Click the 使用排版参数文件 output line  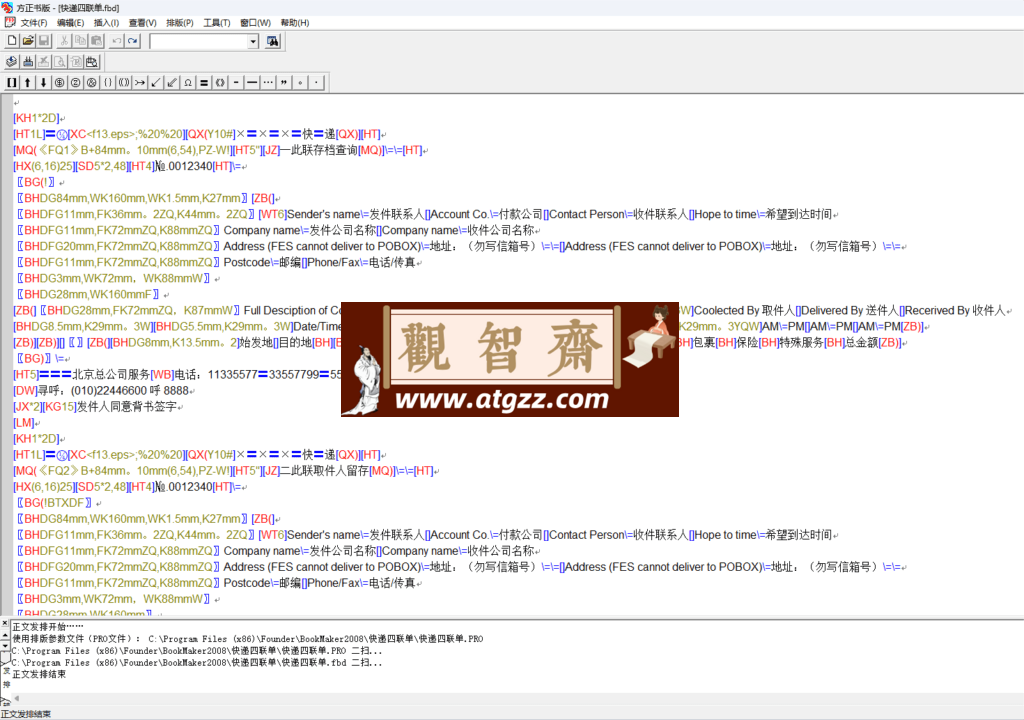coord(248,638)
